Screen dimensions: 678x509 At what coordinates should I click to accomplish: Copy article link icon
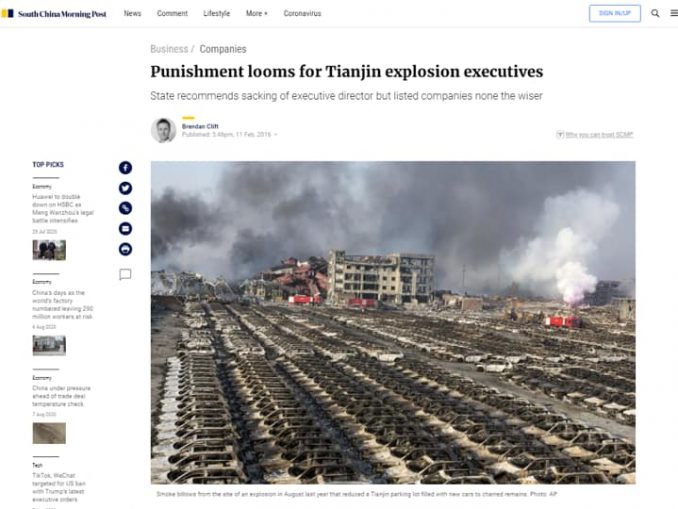point(125,208)
